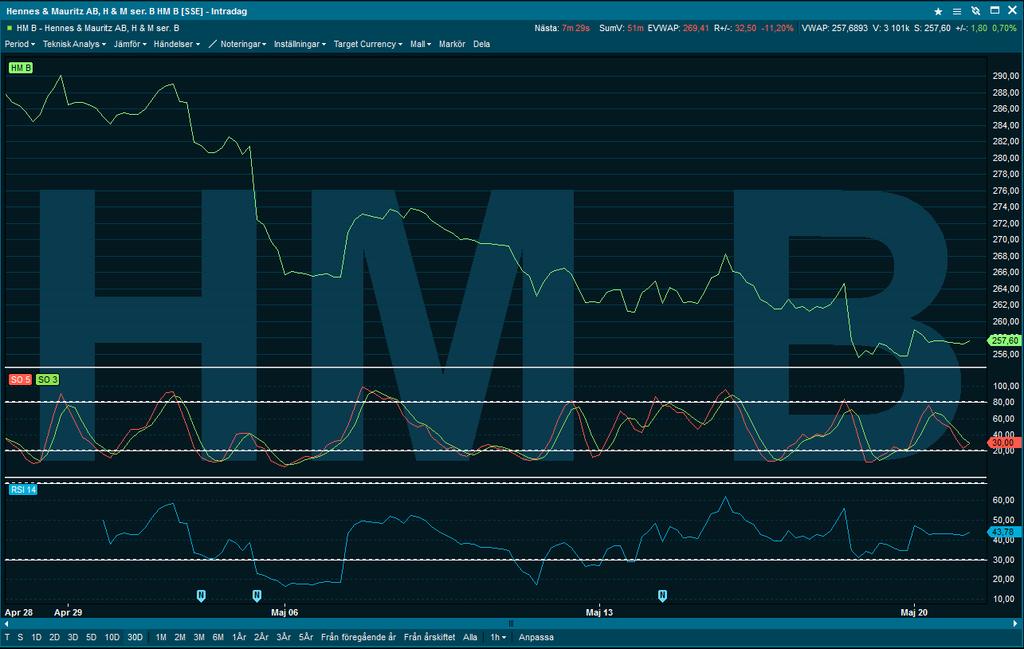Click the Maj 13 date axis label
The height and width of the screenshot is (649, 1024).
tap(599, 612)
